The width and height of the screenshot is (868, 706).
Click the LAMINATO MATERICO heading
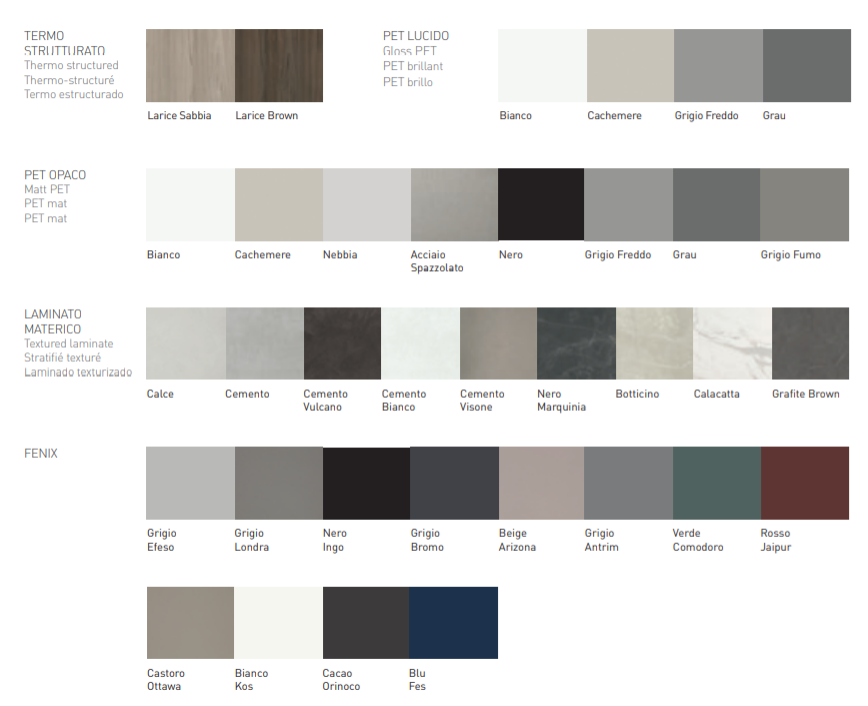(x=53, y=322)
